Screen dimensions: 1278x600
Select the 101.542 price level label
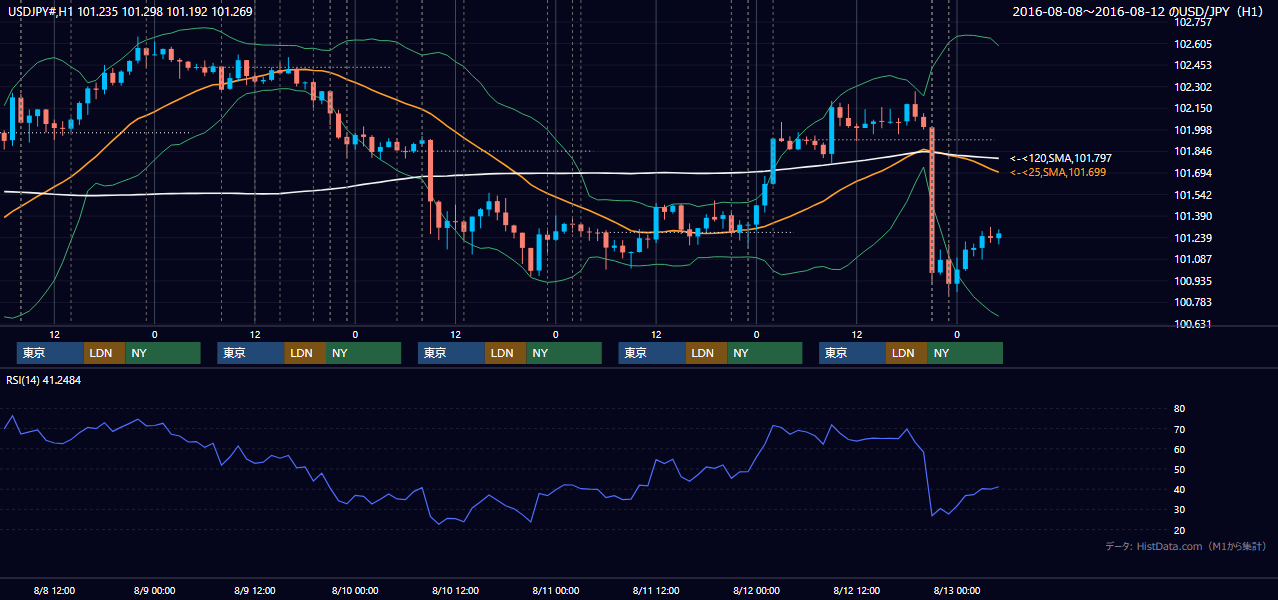[1193, 195]
